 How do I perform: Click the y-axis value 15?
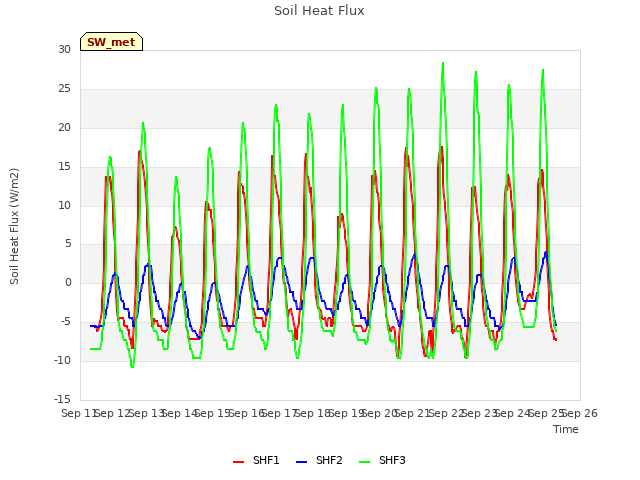tap(64, 167)
